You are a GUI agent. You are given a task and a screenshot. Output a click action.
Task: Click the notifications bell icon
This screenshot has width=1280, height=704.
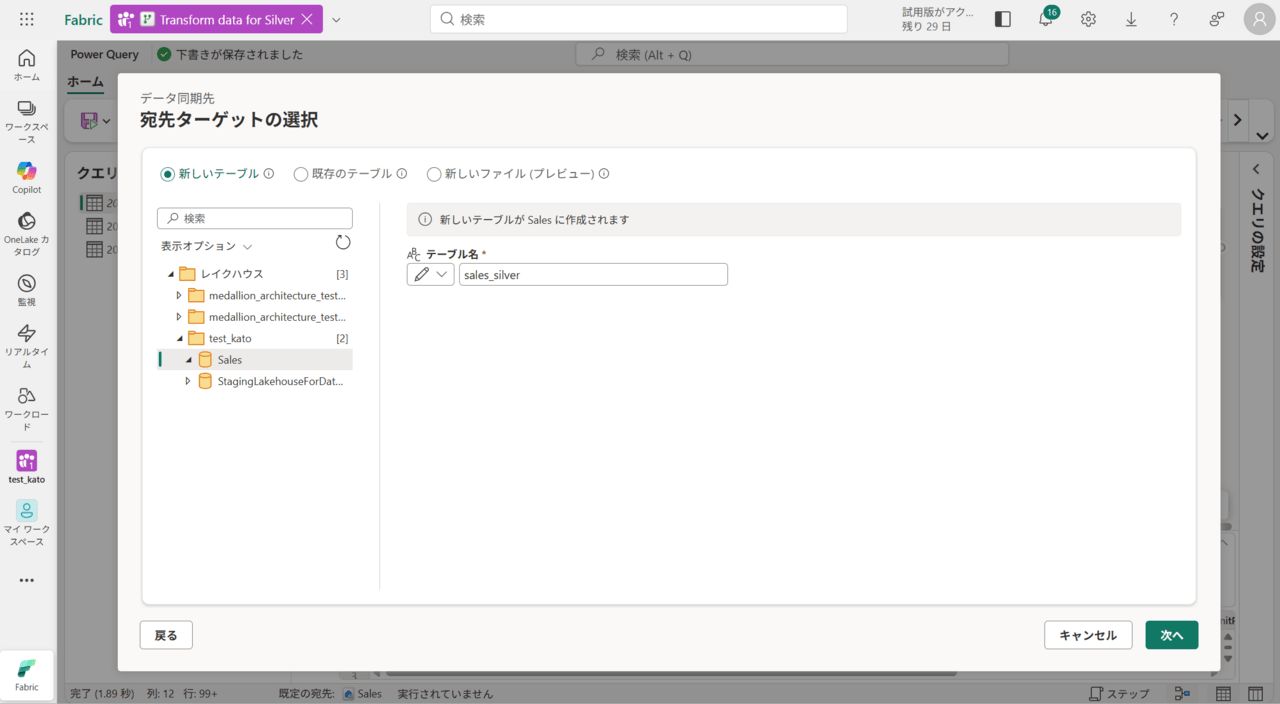tap(1045, 19)
